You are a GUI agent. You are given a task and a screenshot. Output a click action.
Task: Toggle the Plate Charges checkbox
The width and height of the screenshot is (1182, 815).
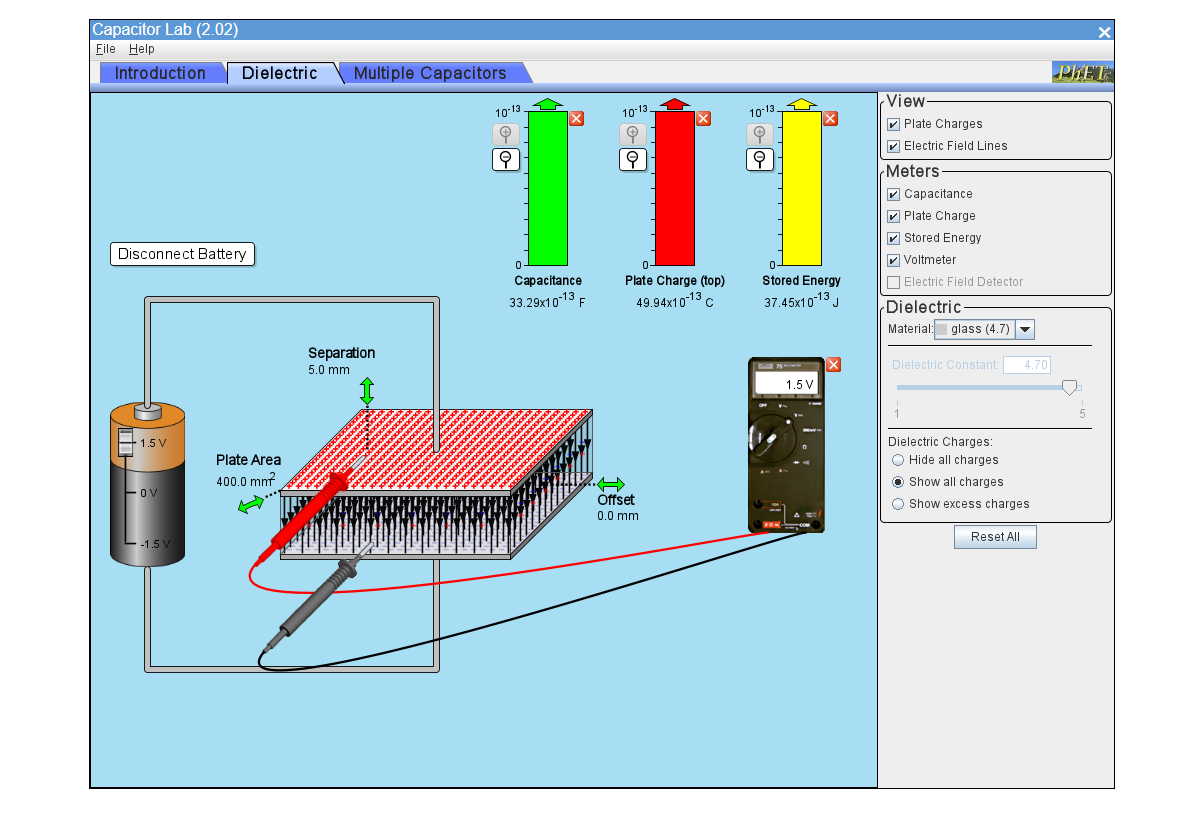[x=894, y=124]
